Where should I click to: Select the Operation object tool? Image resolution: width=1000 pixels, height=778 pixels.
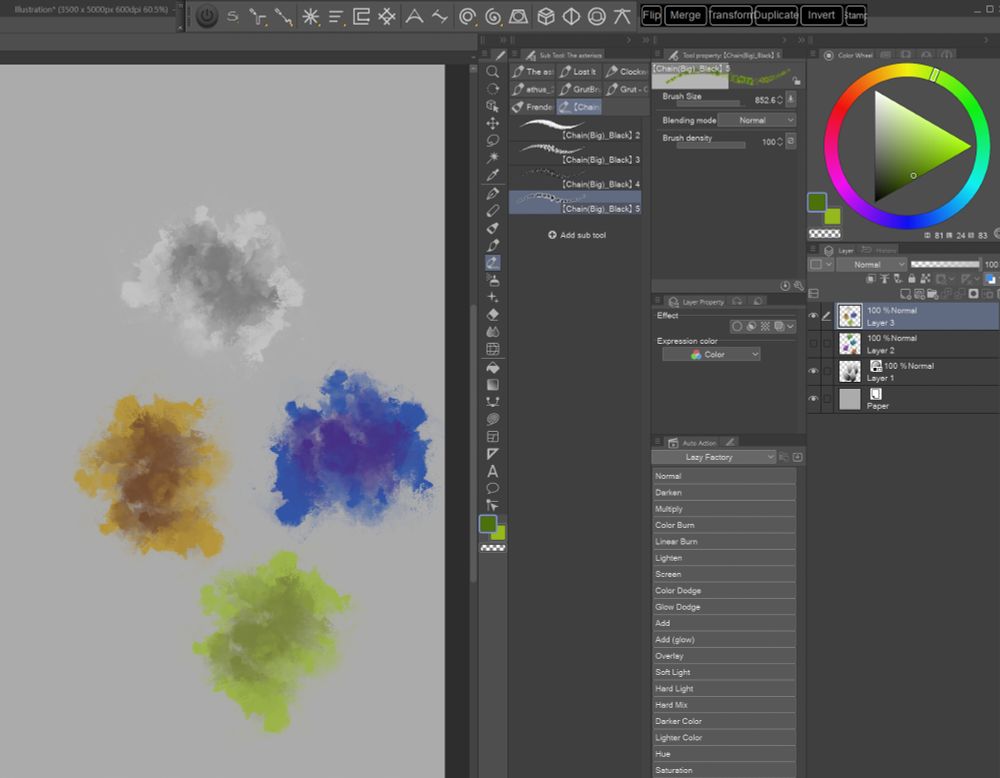tap(492, 106)
